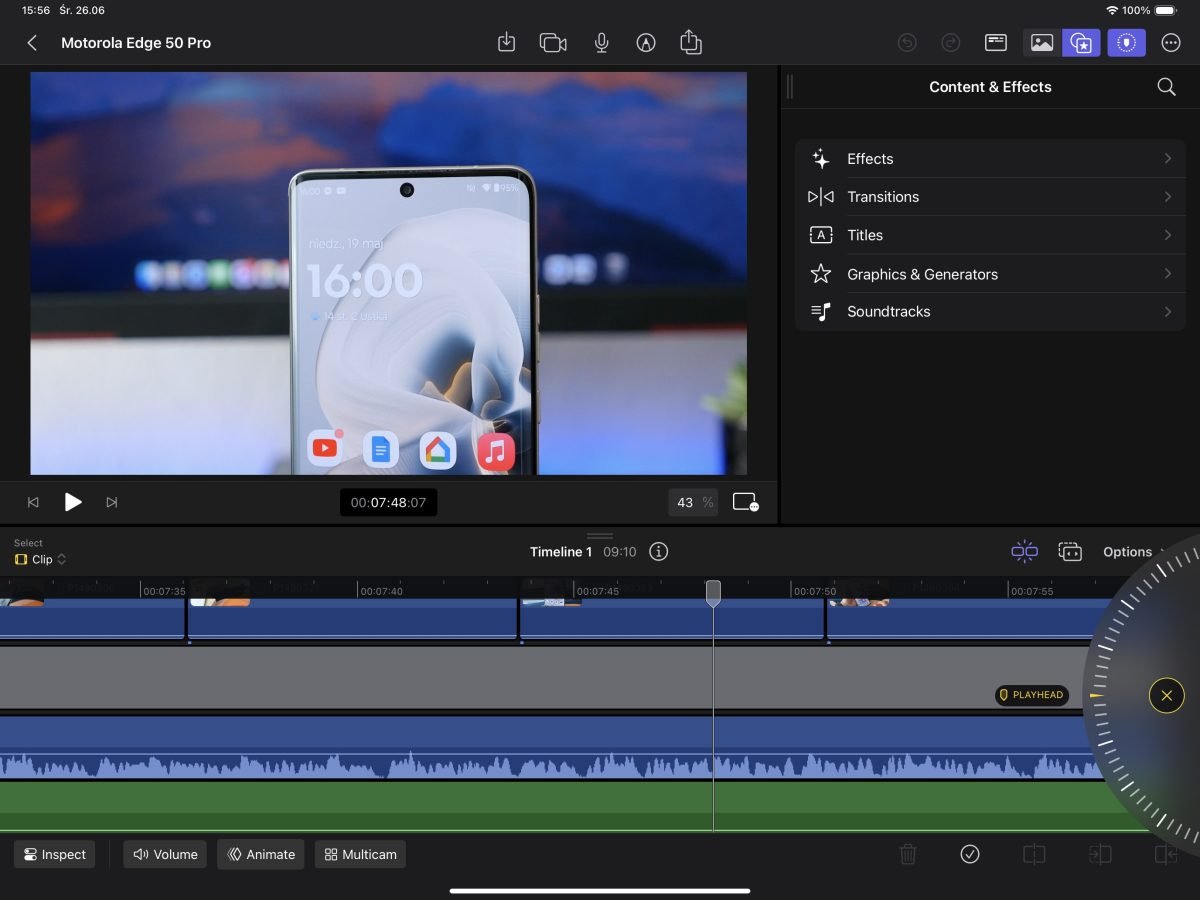Screen dimensions: 1200x900
Task: Search Content & Effects with magnifier icon
Action: [1166, 87]
